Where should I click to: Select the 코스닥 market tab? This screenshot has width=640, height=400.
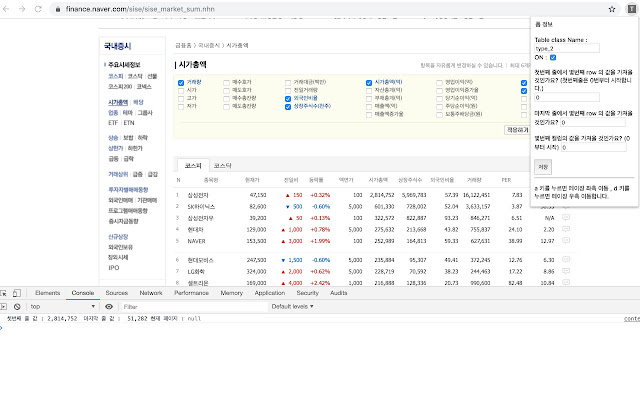click(222, 165)
